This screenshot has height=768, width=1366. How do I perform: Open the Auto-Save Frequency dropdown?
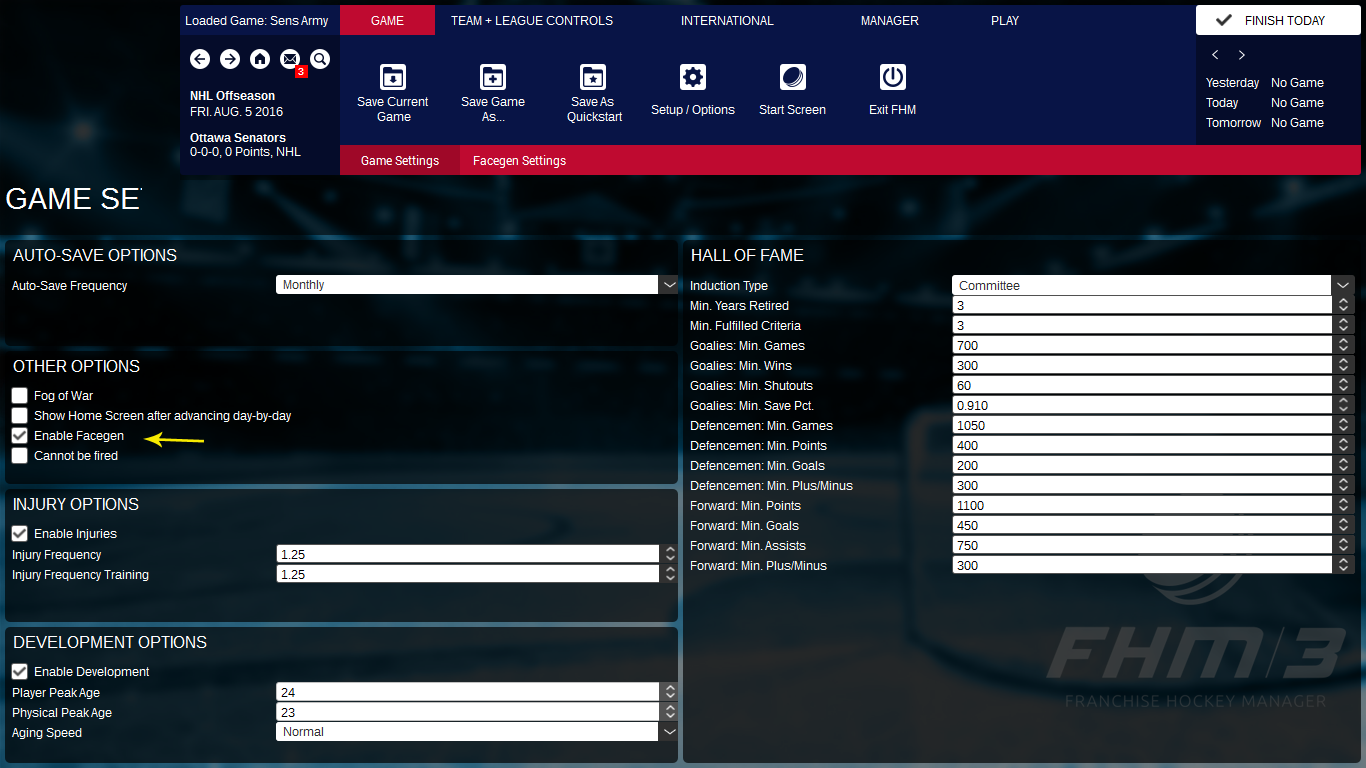[x=477, y=285]
